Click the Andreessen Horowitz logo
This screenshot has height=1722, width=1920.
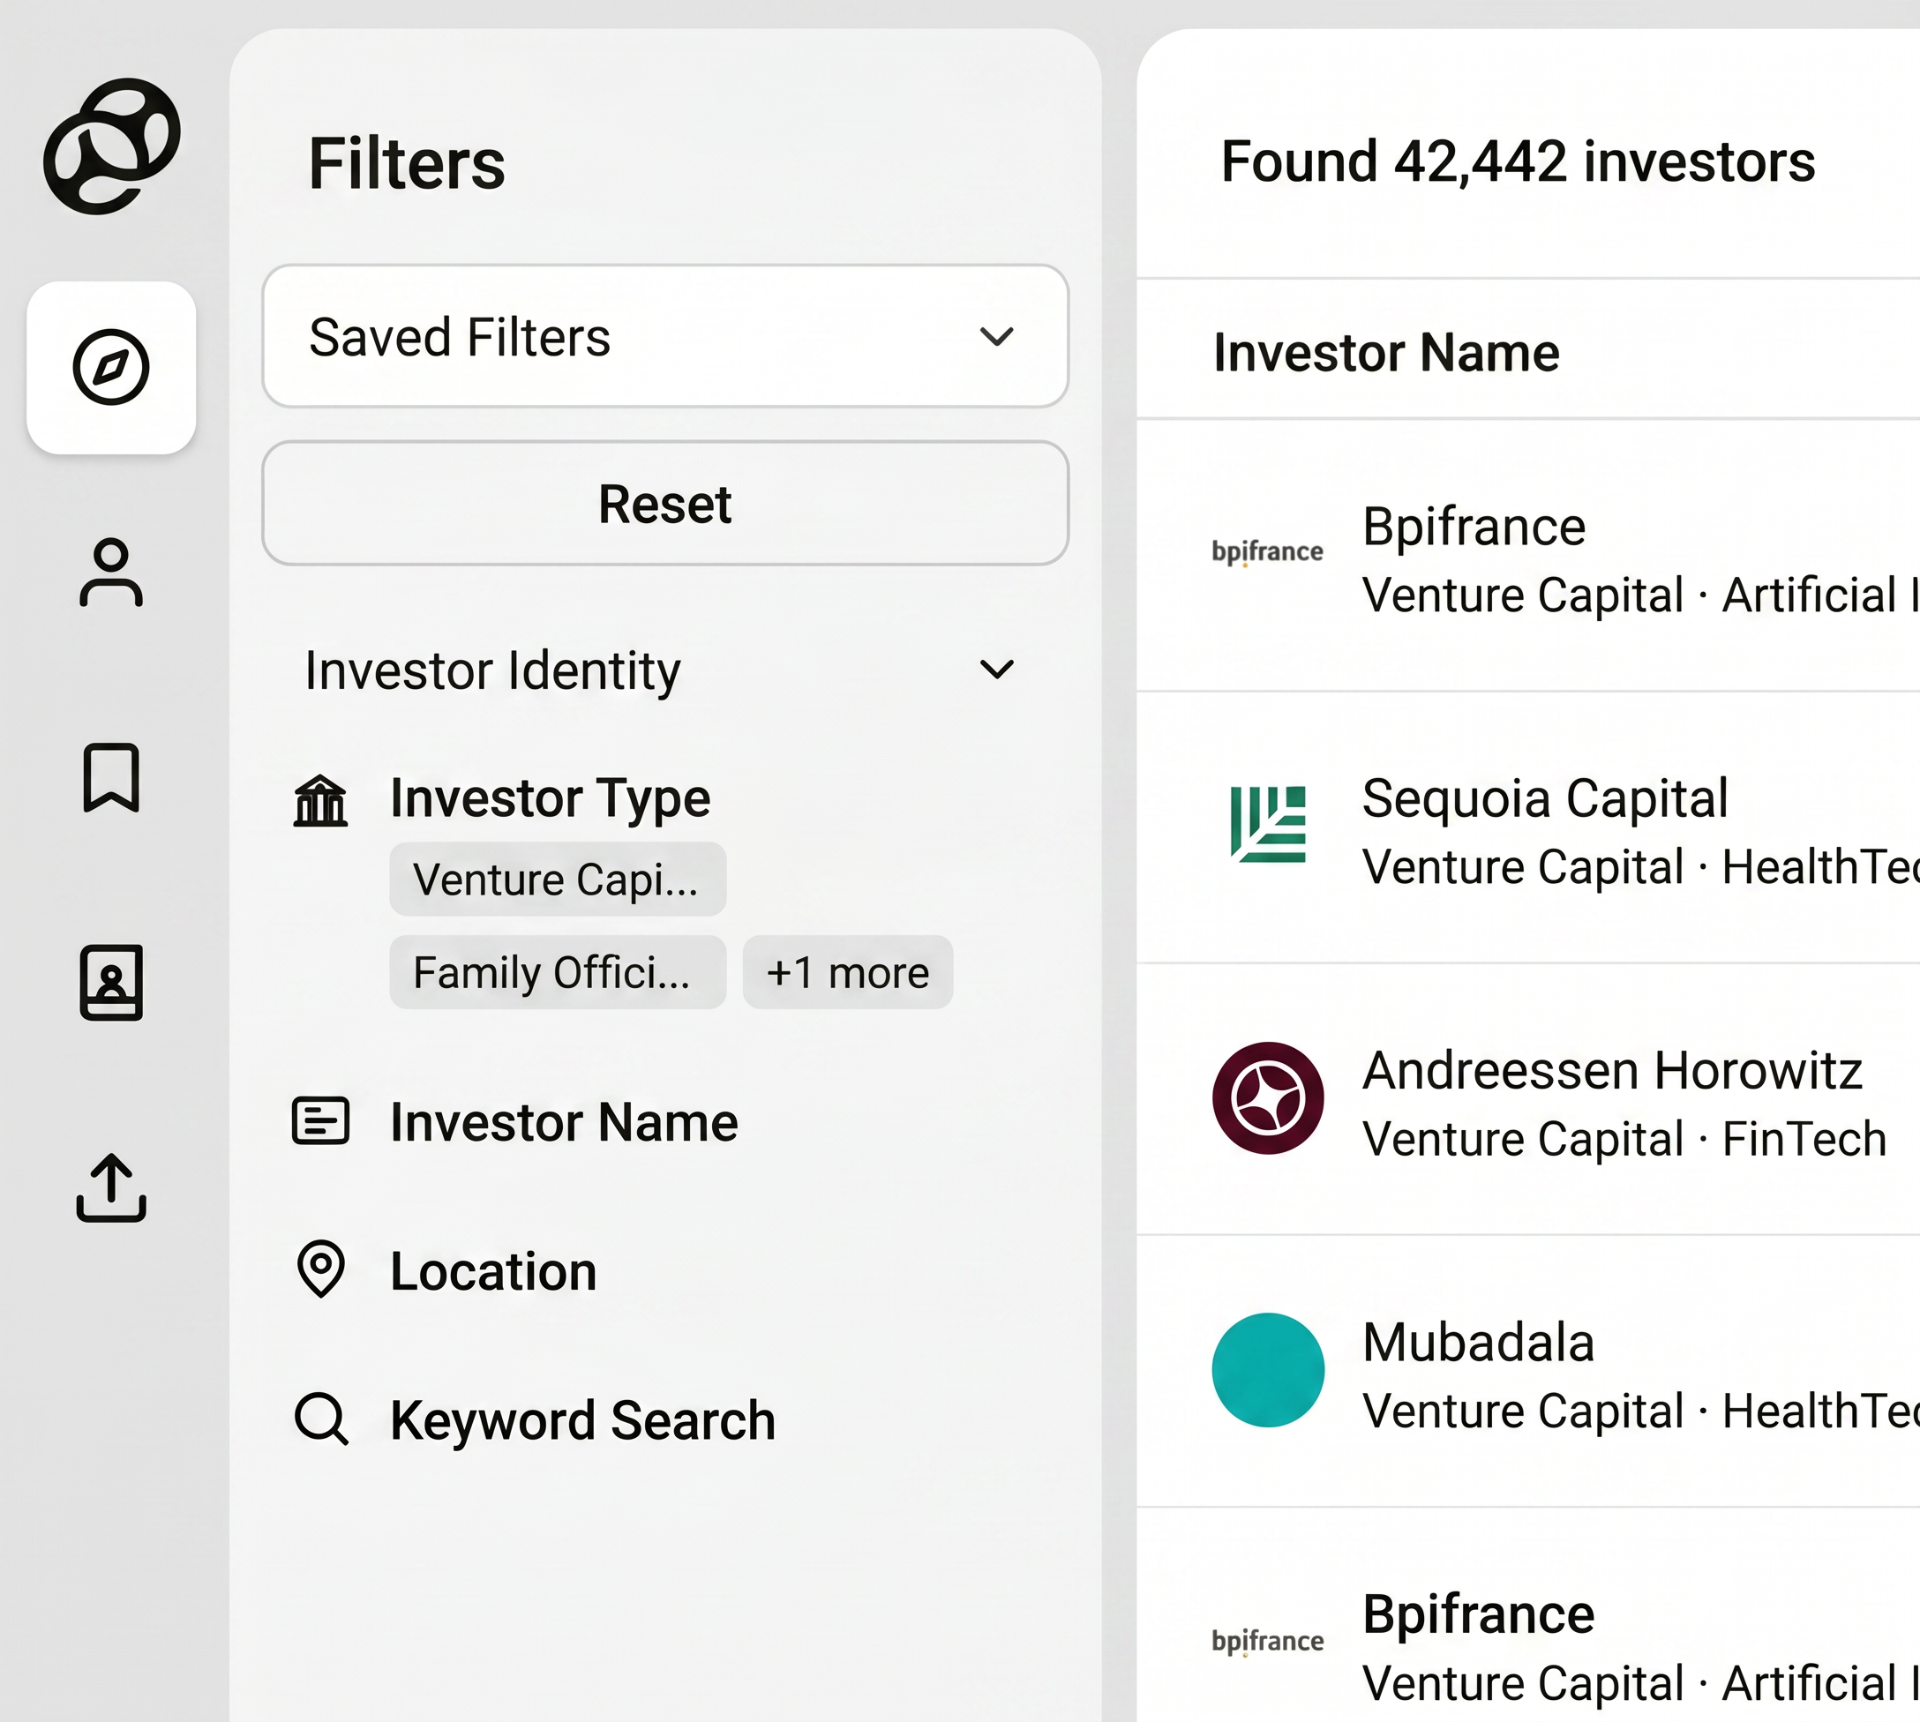[x=1268, y=1098]
